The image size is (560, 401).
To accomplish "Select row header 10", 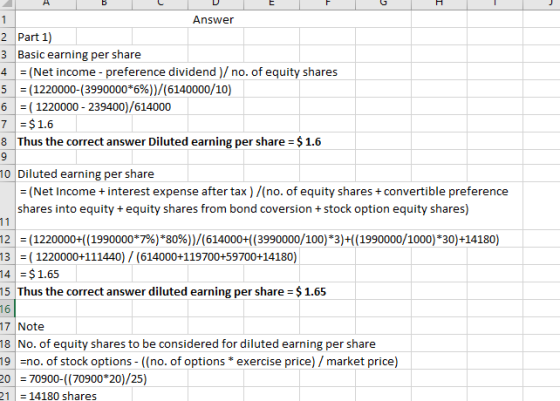I will click(8, 174).
